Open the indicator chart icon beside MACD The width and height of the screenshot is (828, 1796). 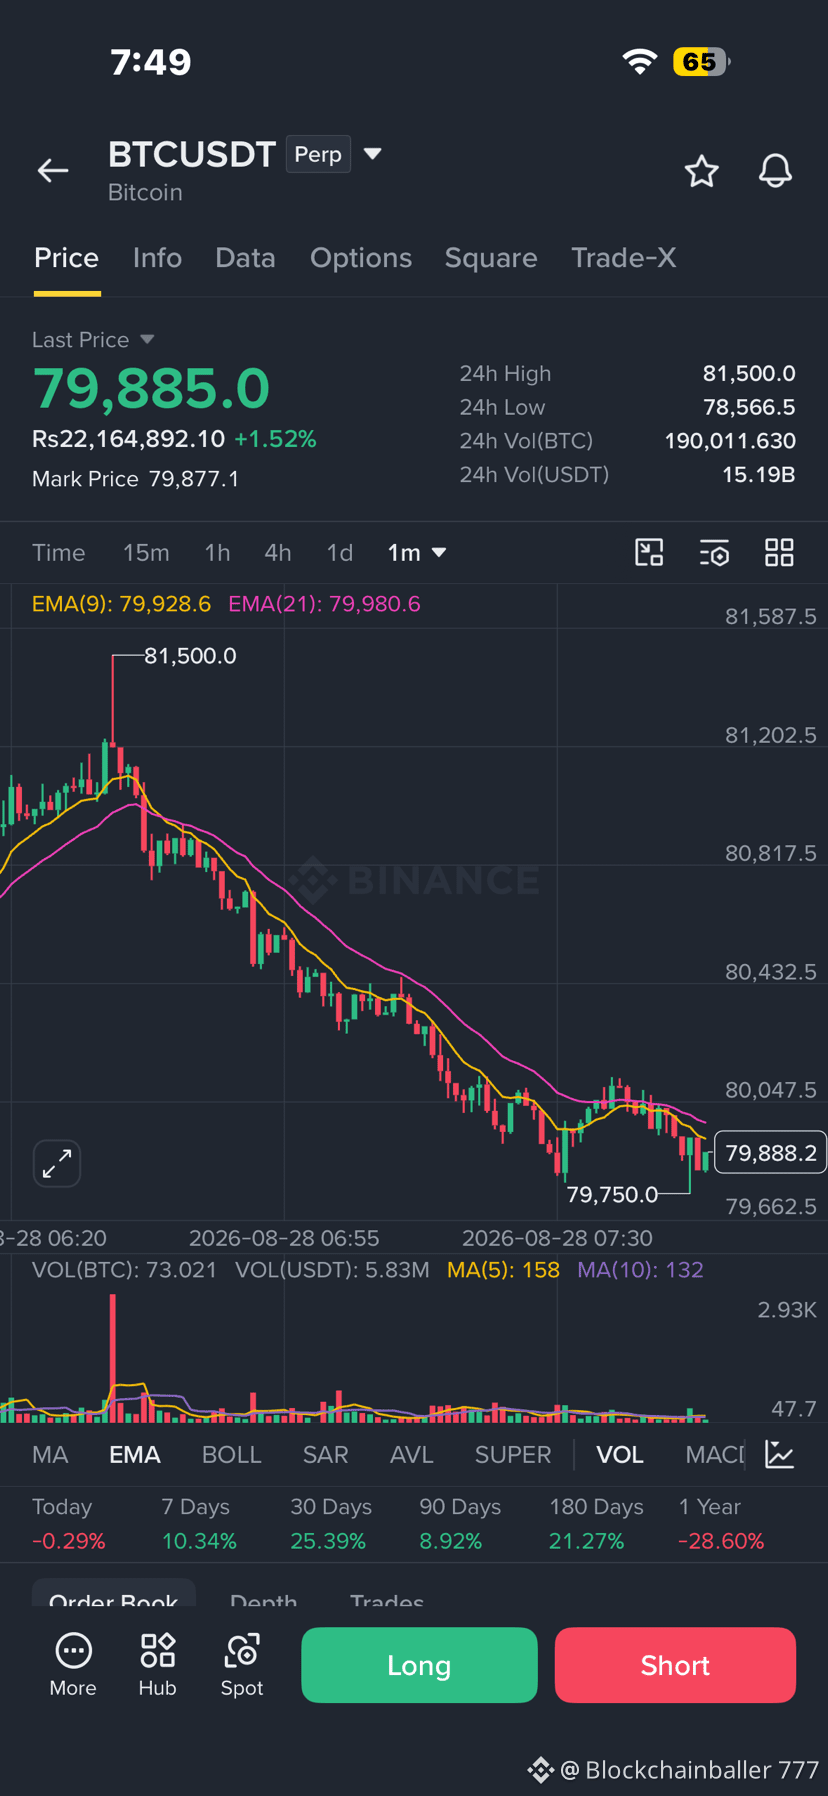coord(779,1454)
